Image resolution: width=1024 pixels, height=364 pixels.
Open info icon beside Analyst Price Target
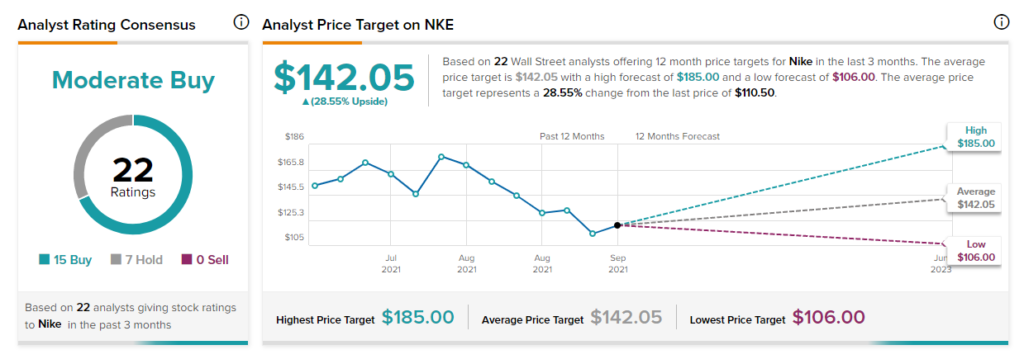(1000, 23)
